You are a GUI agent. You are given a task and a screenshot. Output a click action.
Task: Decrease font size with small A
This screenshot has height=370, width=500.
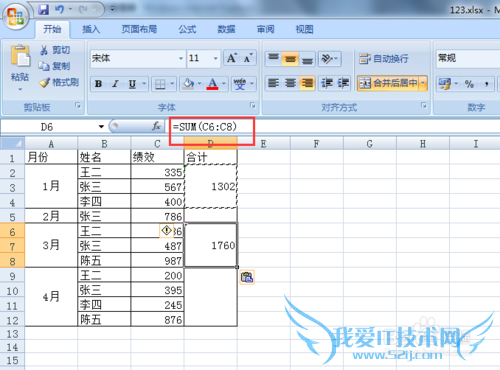[248, 58]
